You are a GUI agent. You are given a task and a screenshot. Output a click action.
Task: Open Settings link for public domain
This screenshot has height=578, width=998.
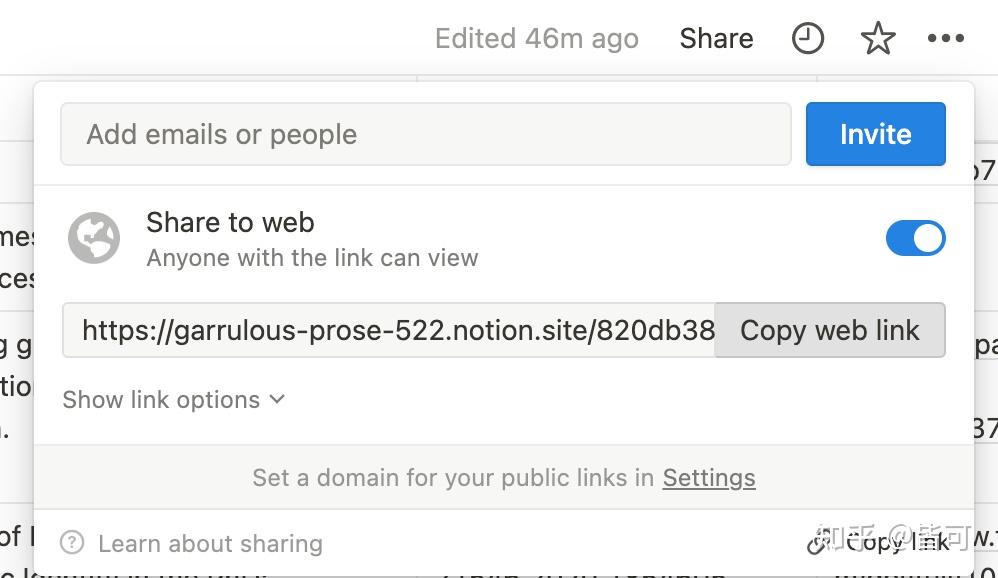click(x=708, y=478)
